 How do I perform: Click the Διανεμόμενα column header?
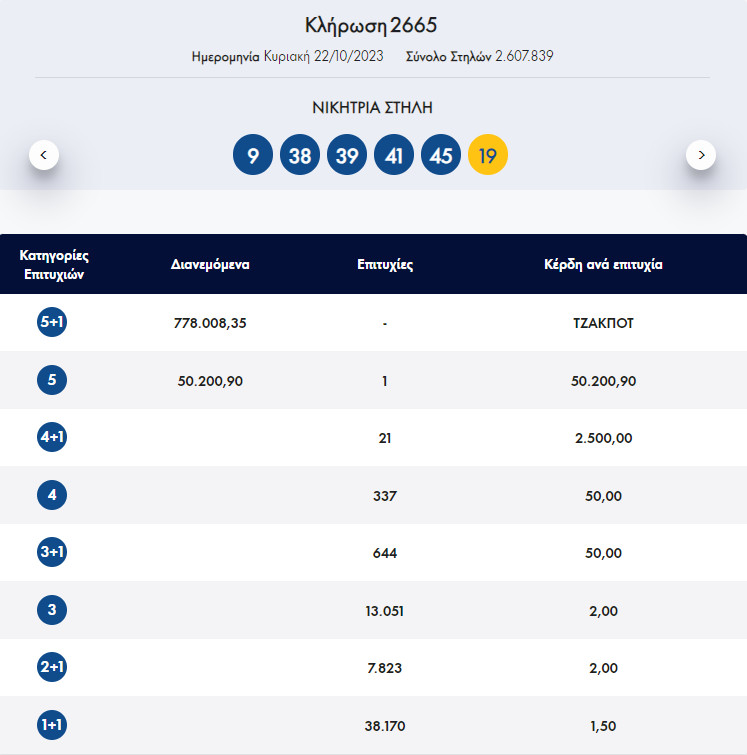pyautogui.click(x=210, y=265)
